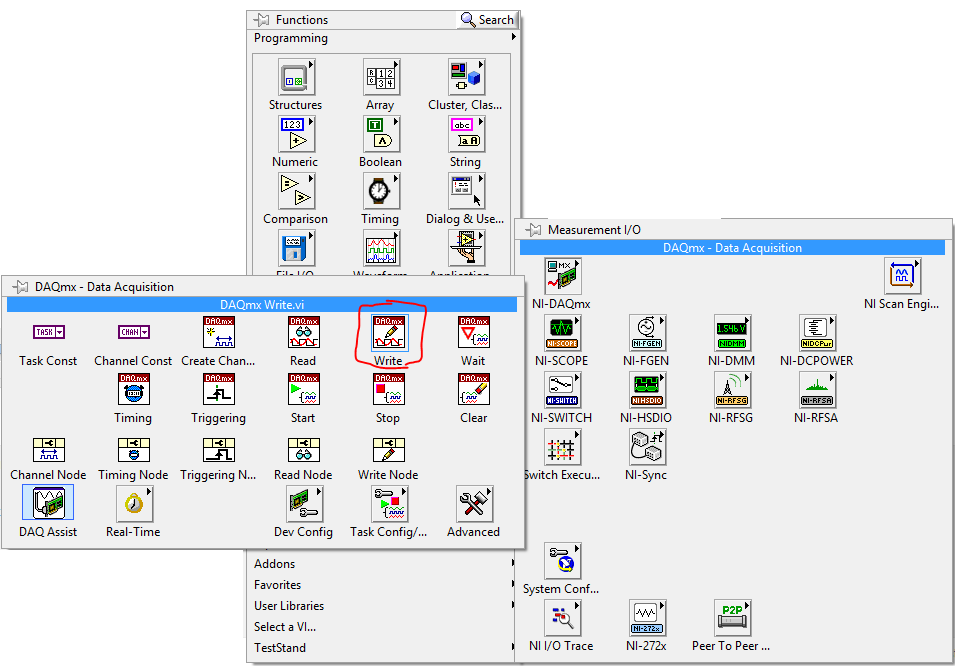Select the DAQmx Start VI
Screen dimensions: 957x666
pyautogui.click(x=303, y=389)
